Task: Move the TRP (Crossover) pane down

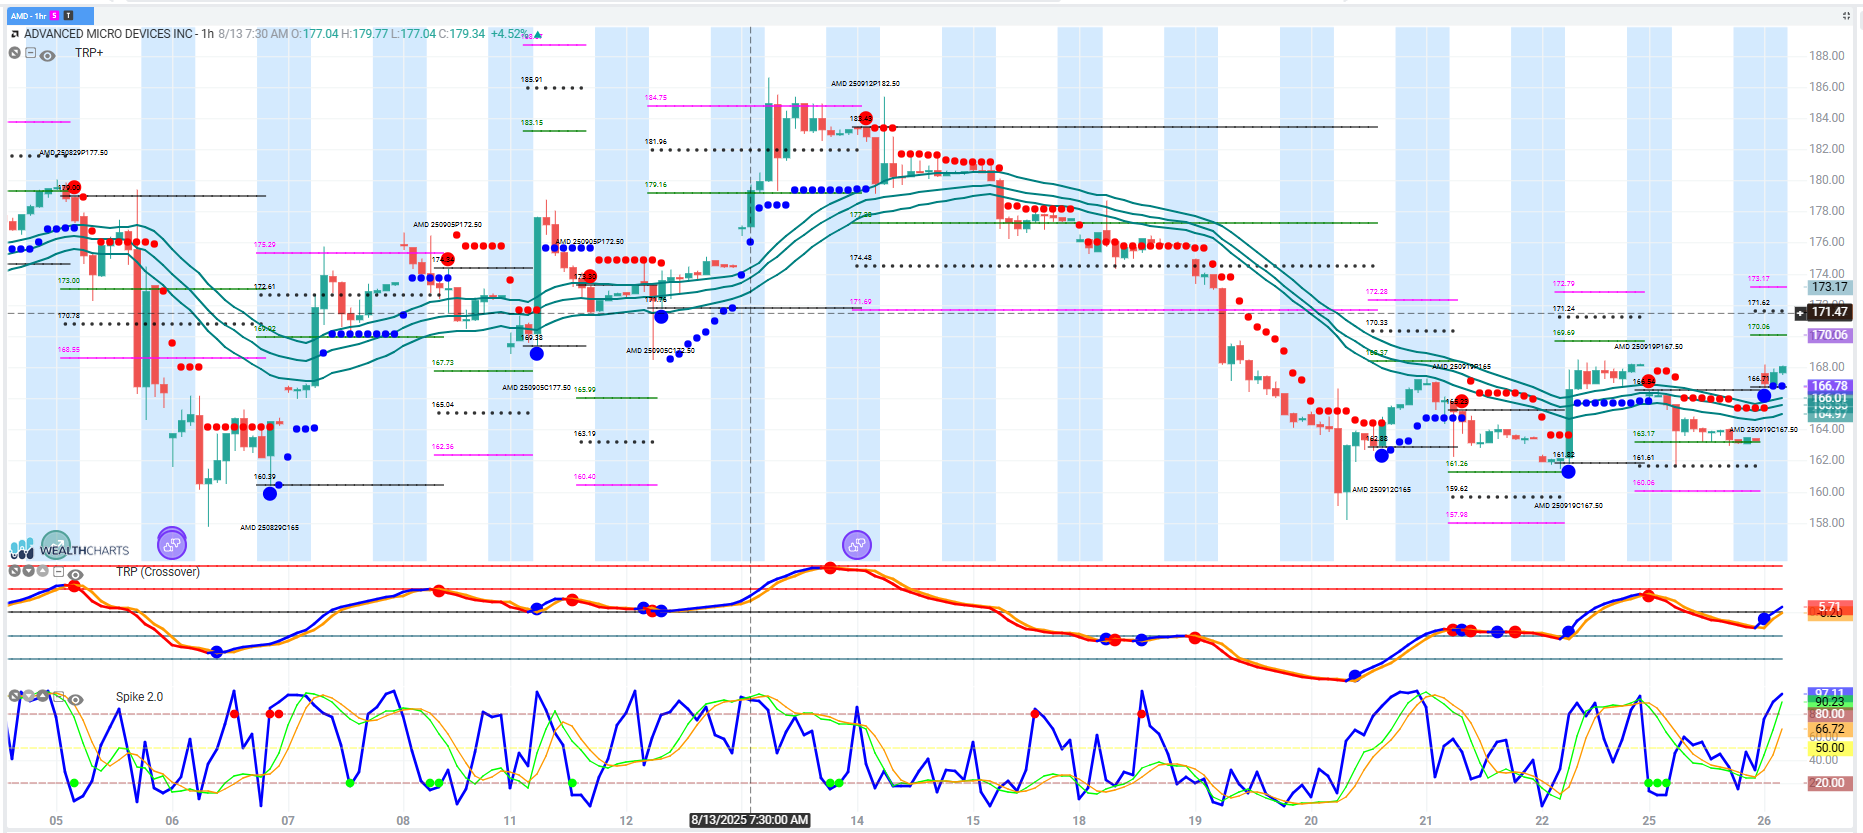Action: click(28, 571)
